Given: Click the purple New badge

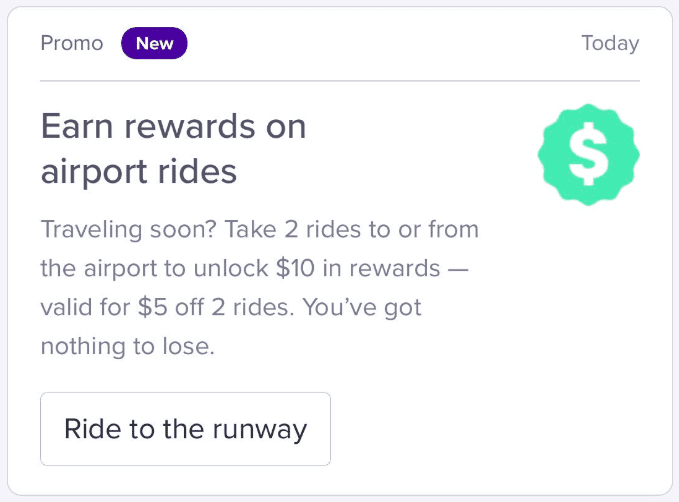Looking at the screenshot, I should [154, 43].
